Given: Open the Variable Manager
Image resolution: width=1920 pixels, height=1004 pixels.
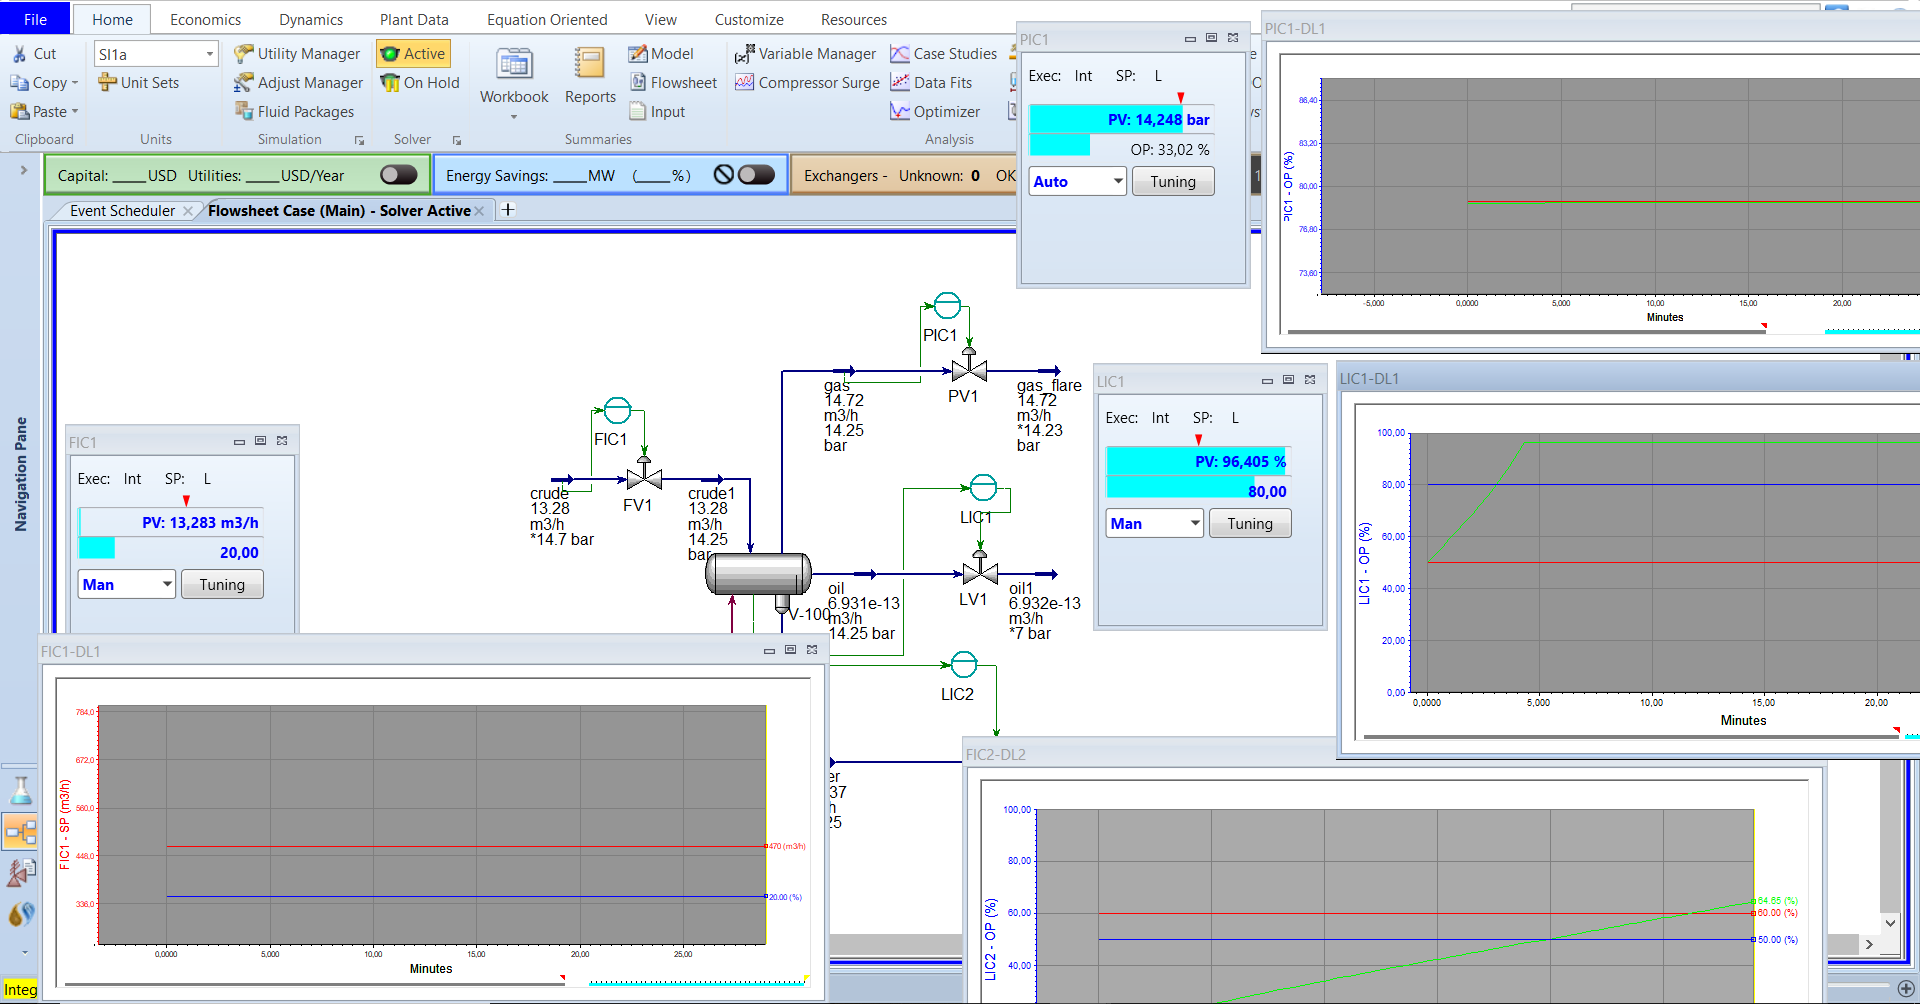Looking at the screenshot, I should click(805, 54).
